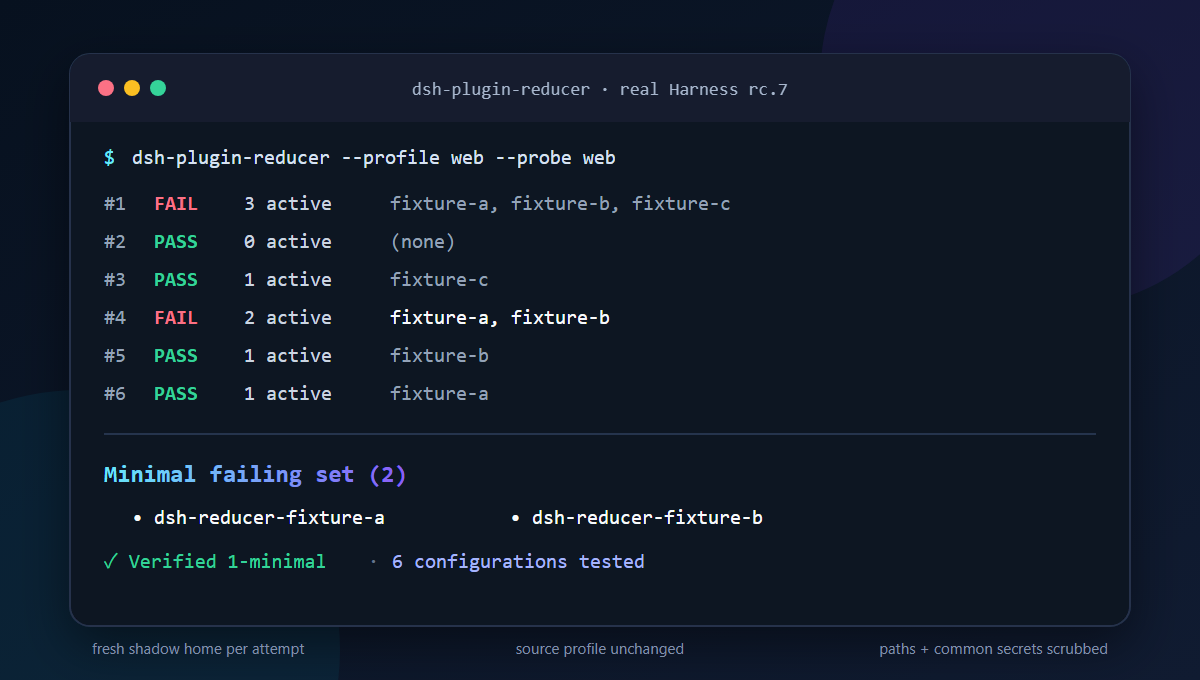Viewport: 1200px width, 680px height.
Task: Click the window title 'dsh-plugin-reducer · real Harness rc.7'
Action: coord(600,89)
